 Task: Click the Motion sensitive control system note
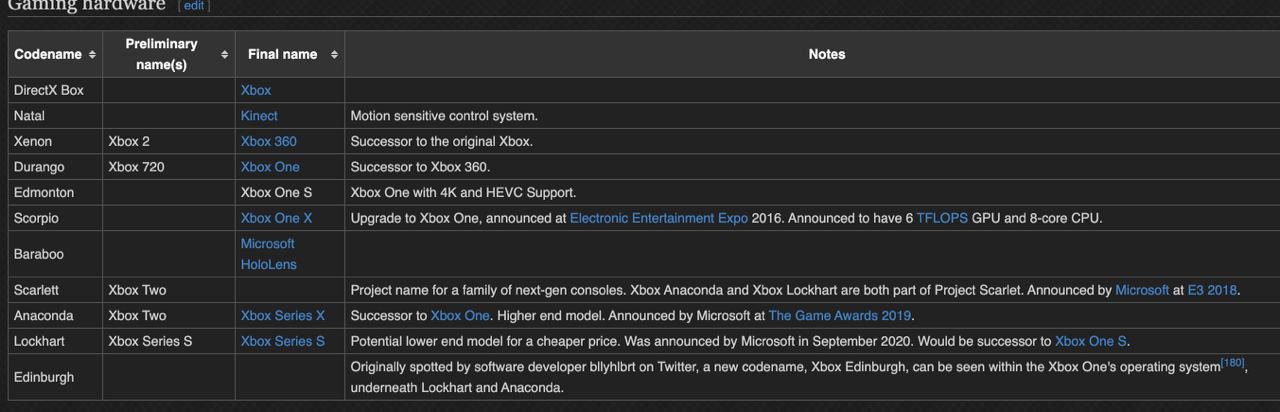point(444,116)
